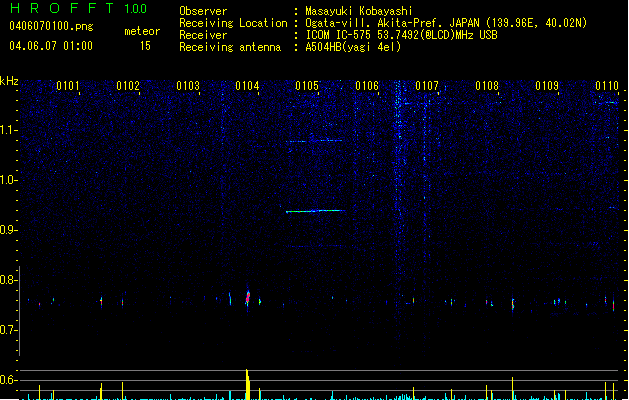Click the Observer label

click(203, 11)
